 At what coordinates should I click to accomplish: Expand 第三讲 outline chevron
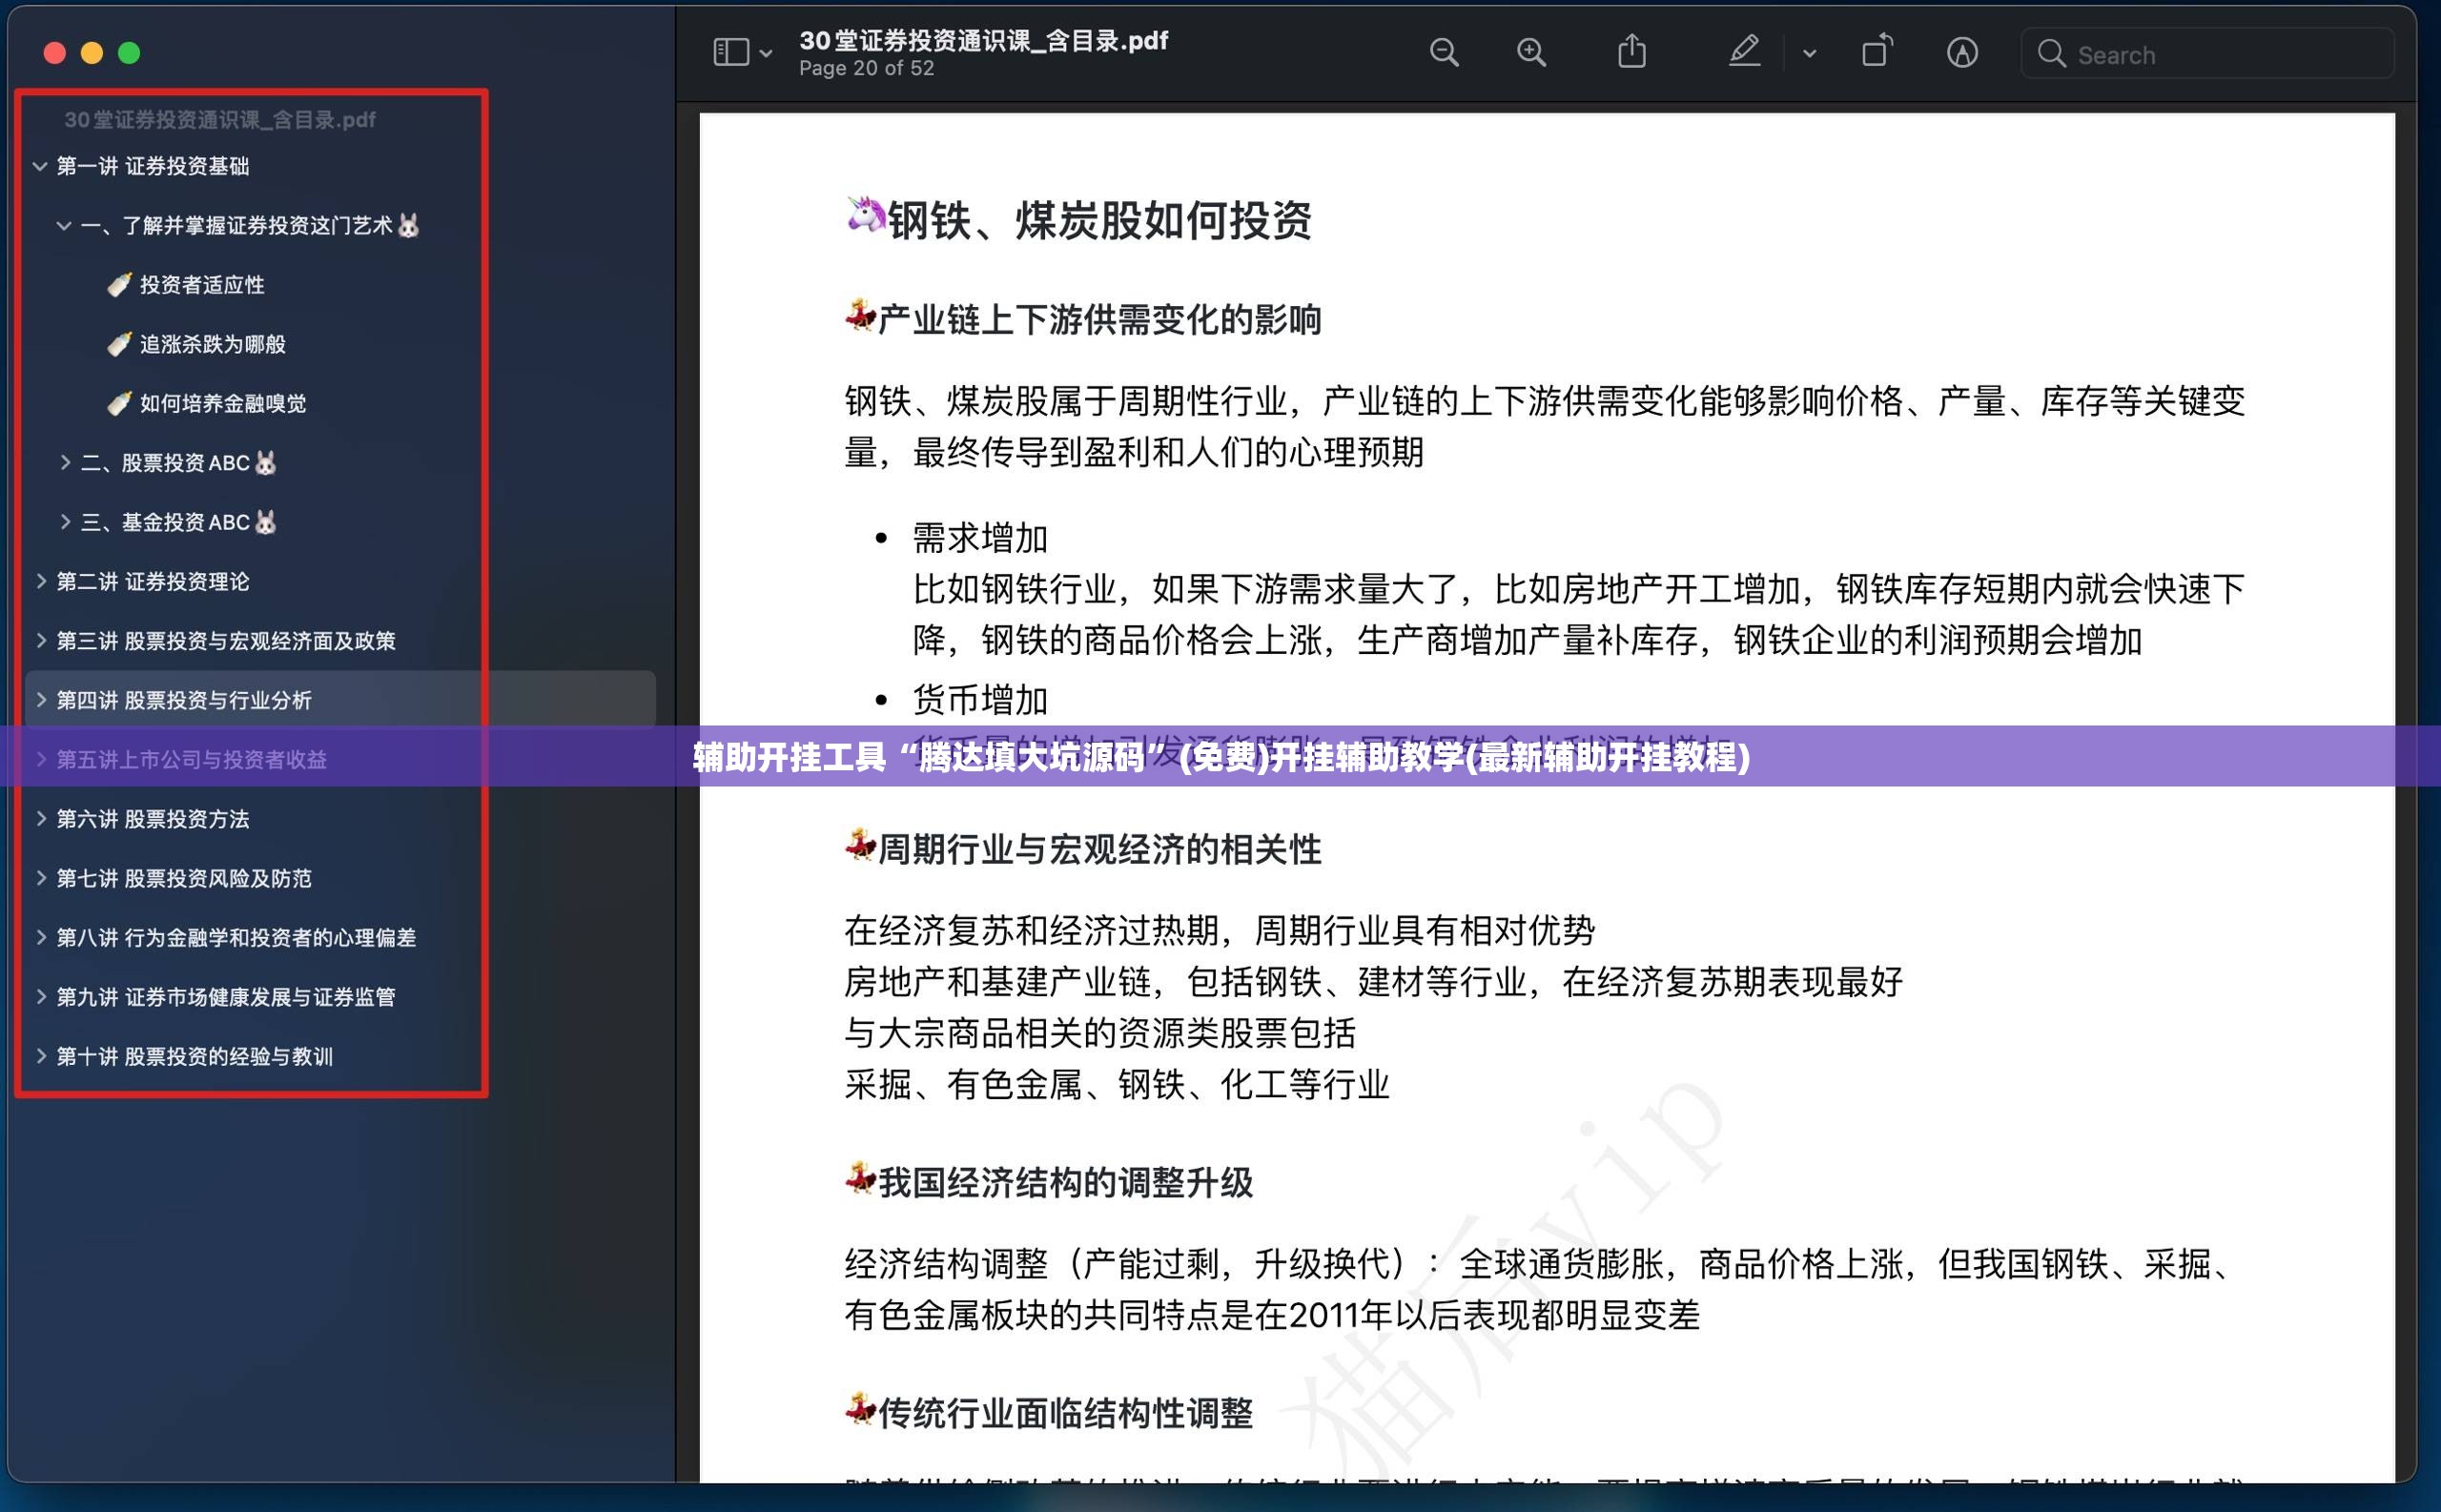pyautogui.click(x=41, y=640)
